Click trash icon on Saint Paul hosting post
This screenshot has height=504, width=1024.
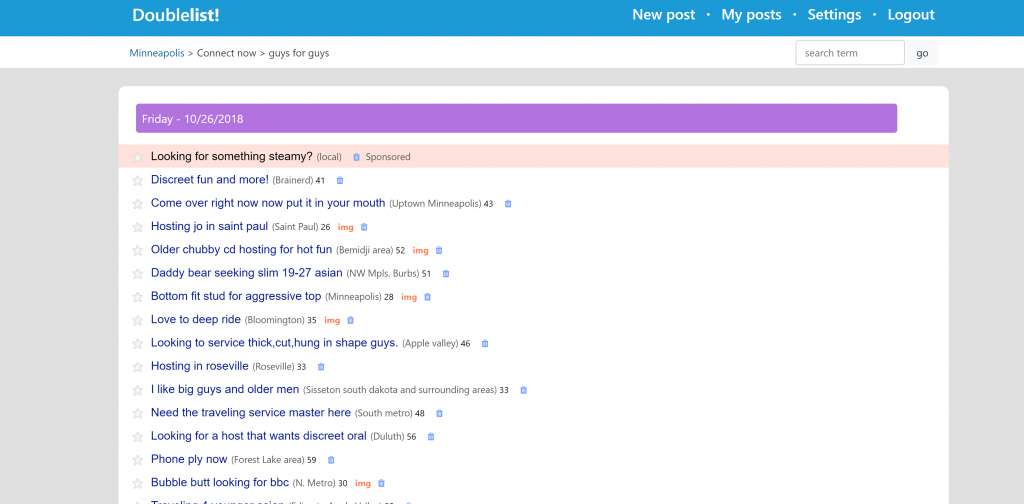pyautogui.click(x=364, y=227)
